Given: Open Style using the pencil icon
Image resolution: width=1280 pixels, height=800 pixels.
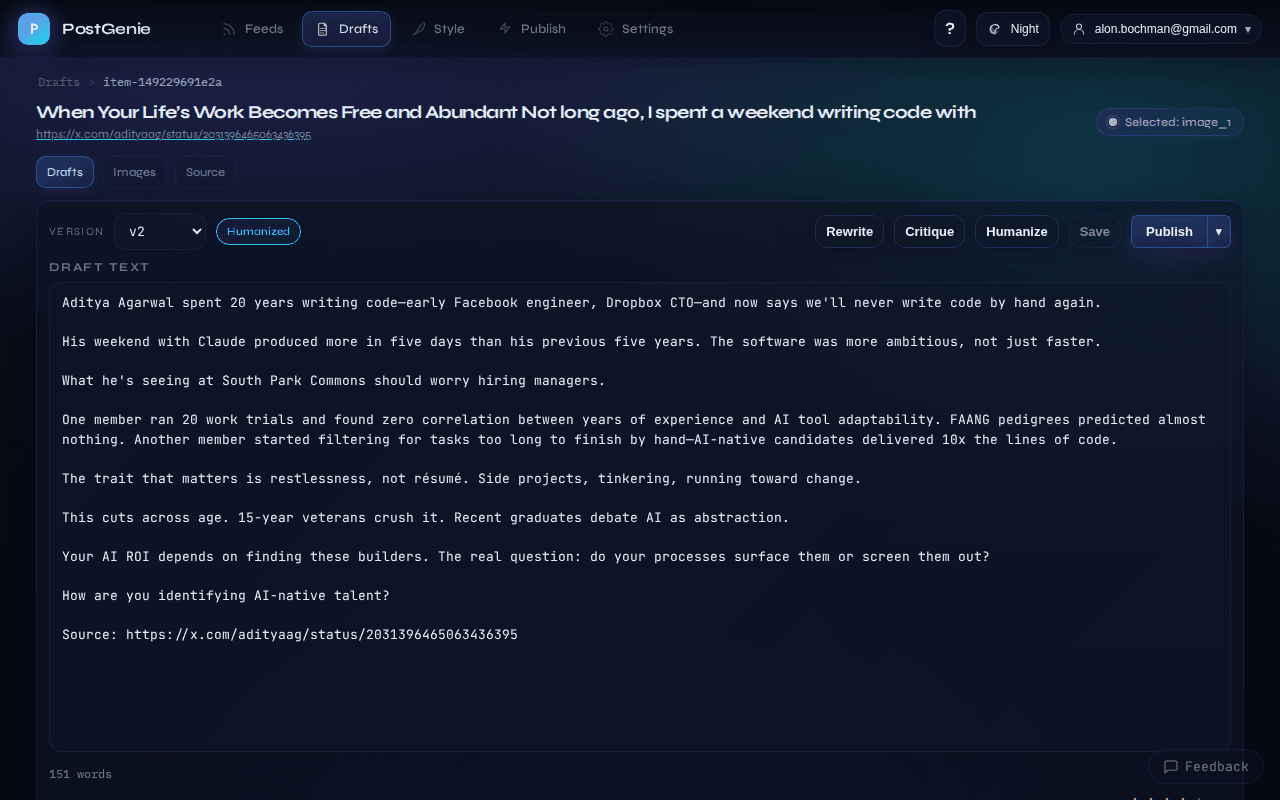Looking at the screenshot, I should 421,28.
